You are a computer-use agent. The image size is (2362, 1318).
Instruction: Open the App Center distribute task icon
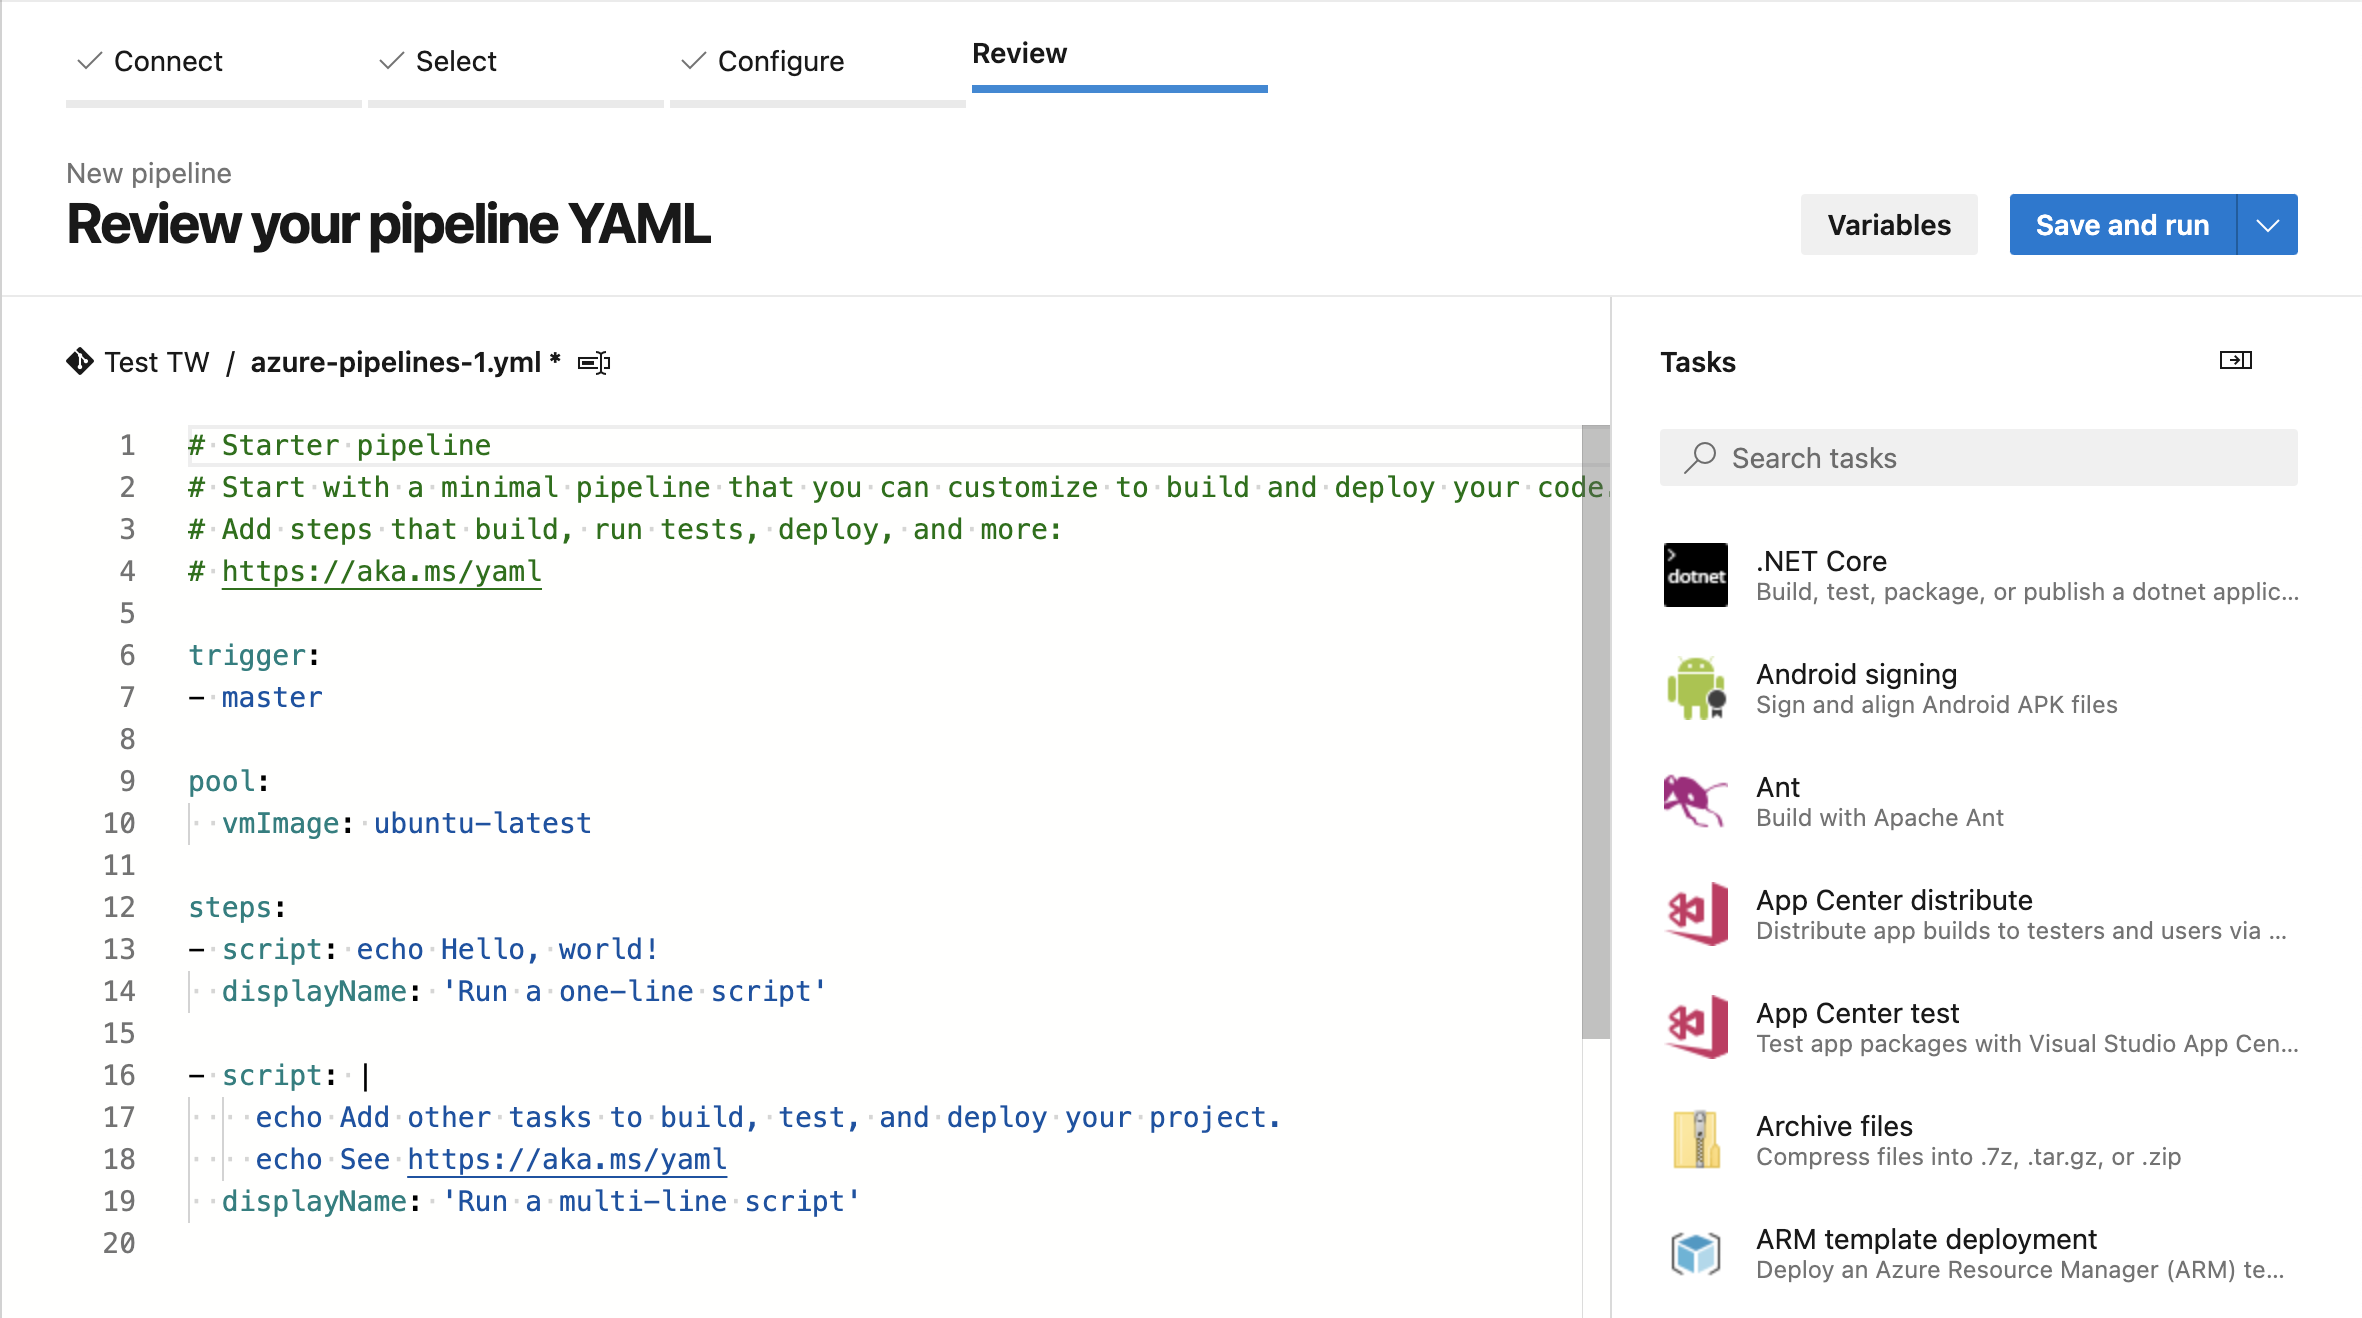click(1695, 914)
